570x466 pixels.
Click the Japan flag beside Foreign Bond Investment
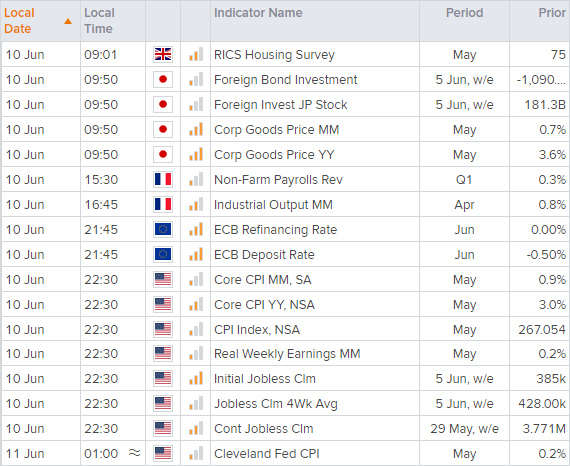[x=163, y=80]
